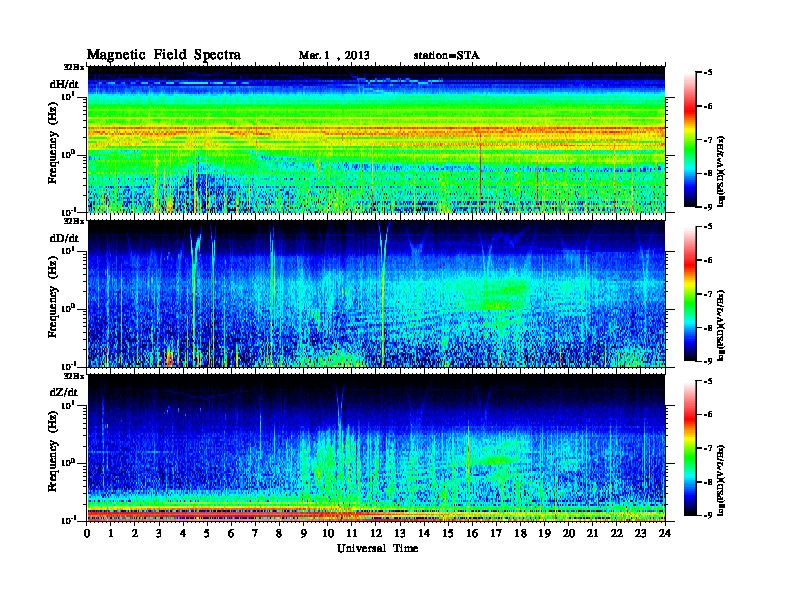Click the dH/dt panel color bar
This screenshot has height=612, width=792.
pyautogui.click(x=690, y=140)
